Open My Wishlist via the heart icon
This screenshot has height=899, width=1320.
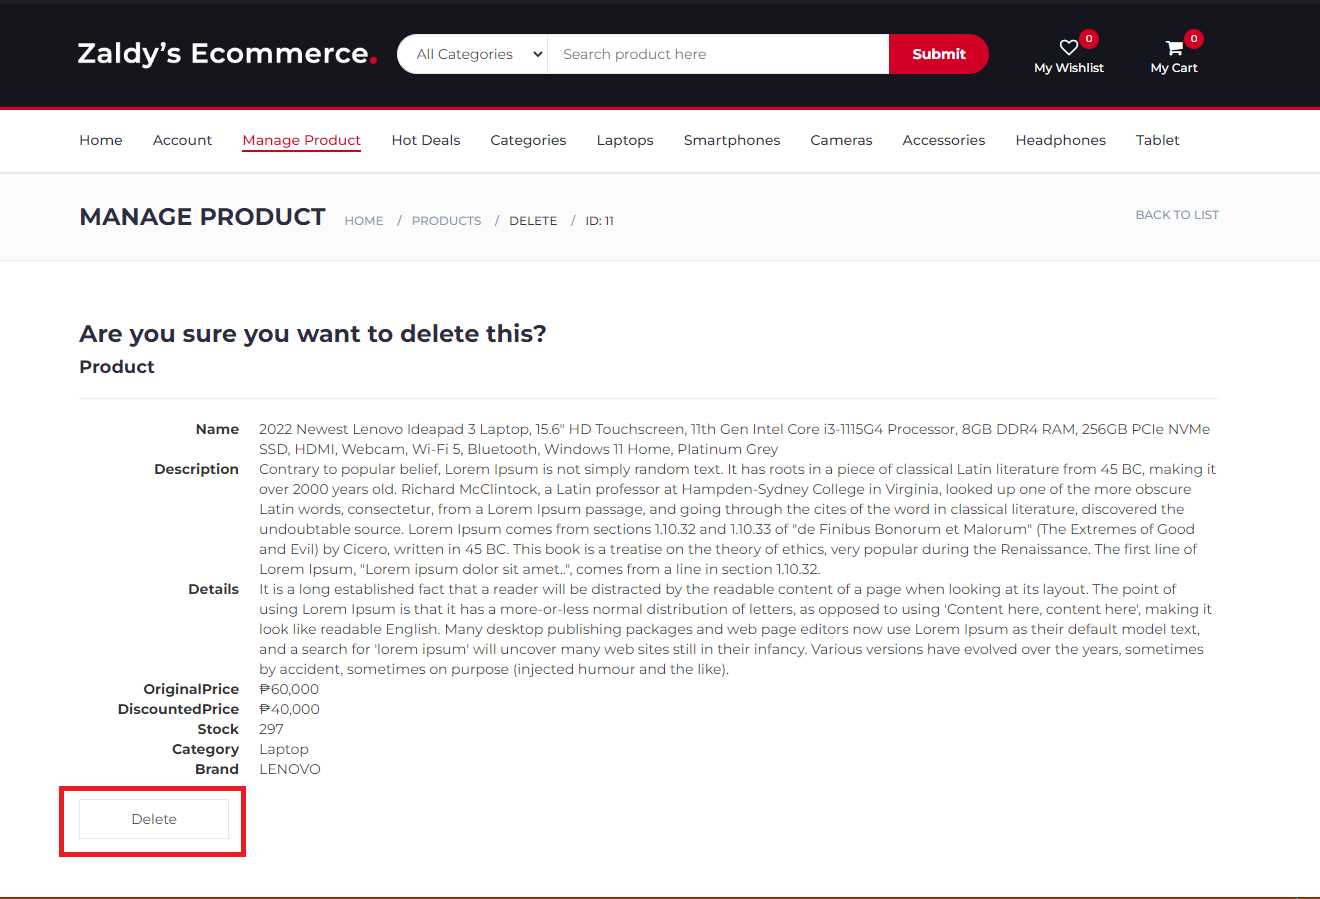[1068, 45]
